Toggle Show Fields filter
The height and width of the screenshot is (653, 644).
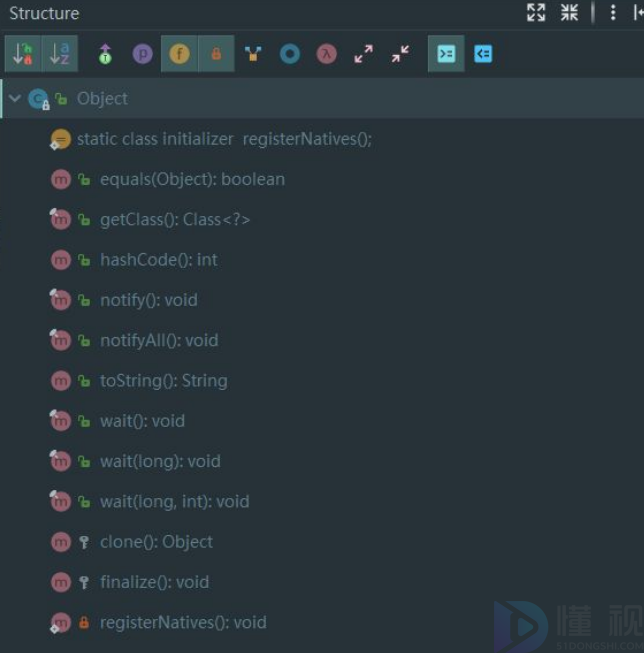[180, 54]
